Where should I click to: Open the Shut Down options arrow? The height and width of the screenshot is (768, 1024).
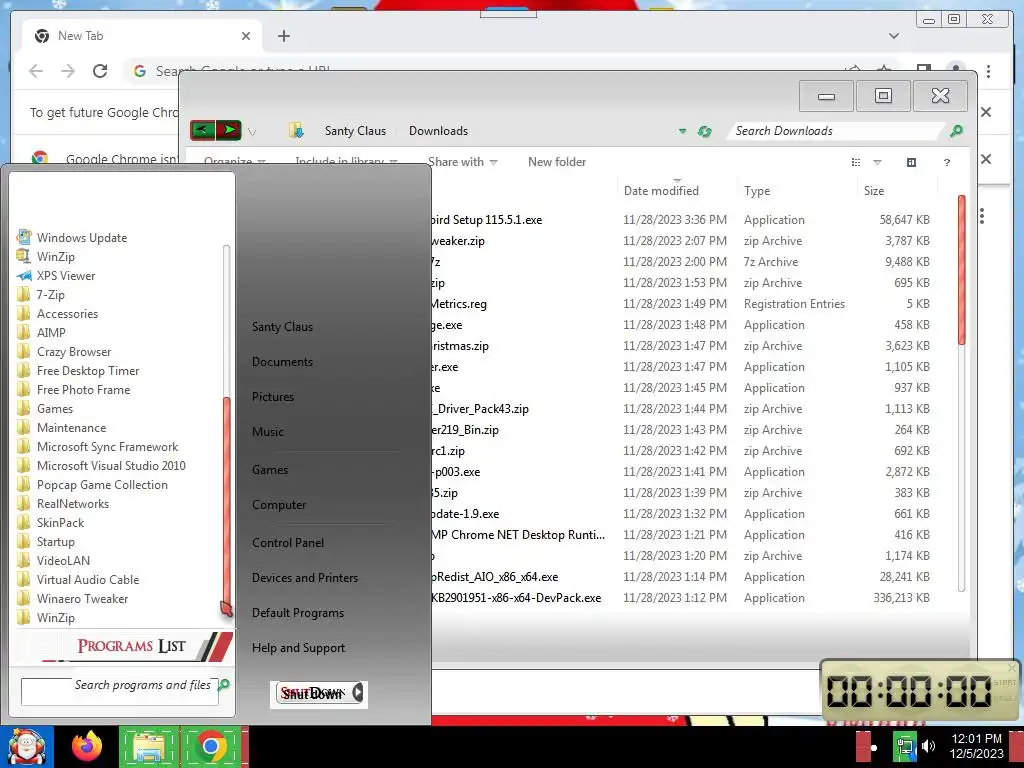[358, 693]
